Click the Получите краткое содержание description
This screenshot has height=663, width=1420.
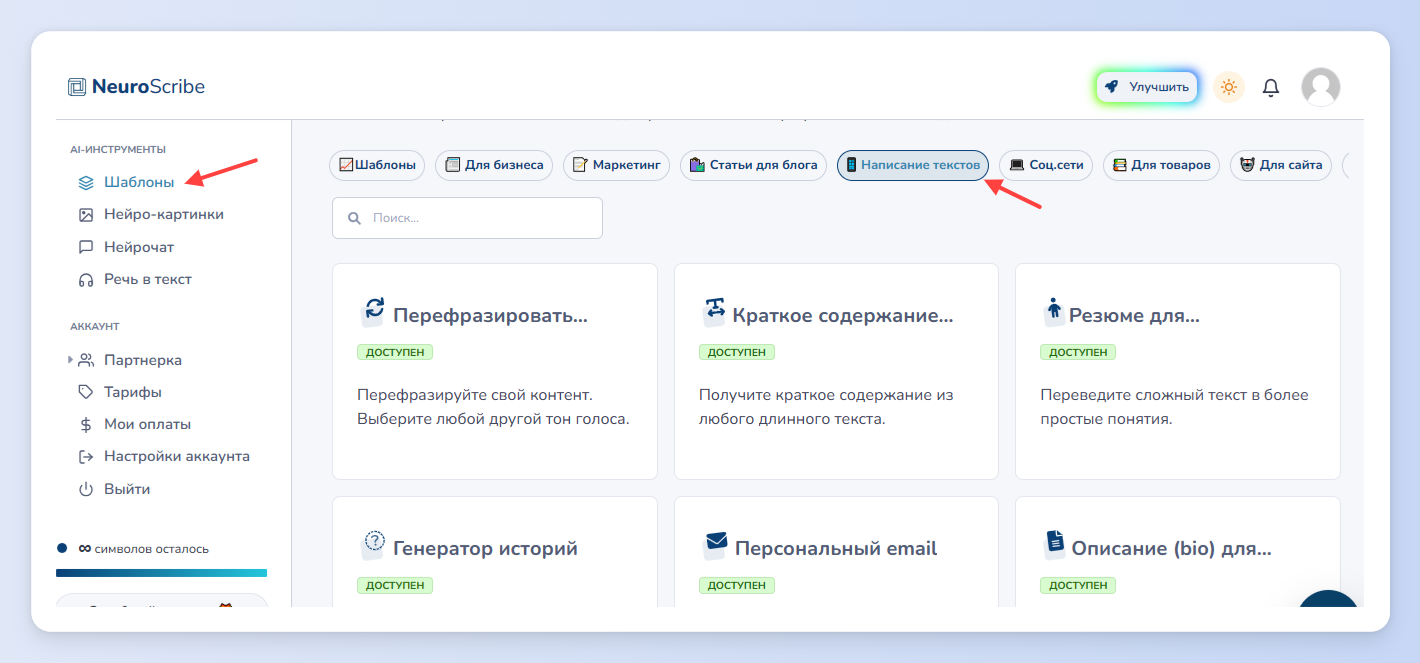click(826, 407)
